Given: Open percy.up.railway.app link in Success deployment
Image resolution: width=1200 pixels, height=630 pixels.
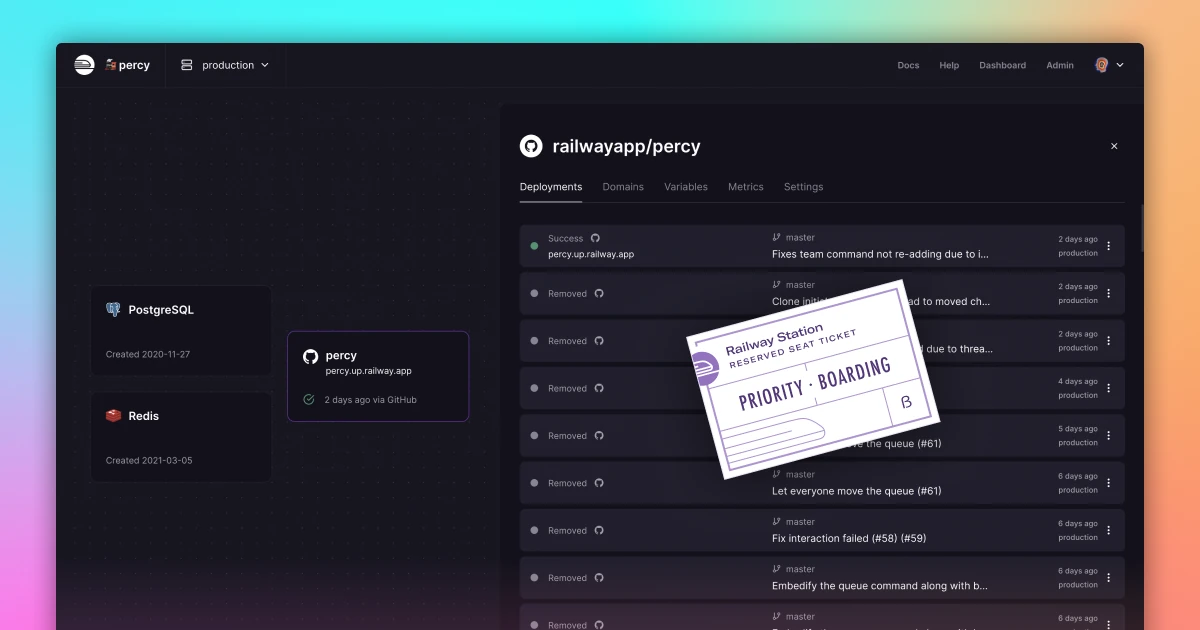Looking at the screenshot, I should point(591,254).
